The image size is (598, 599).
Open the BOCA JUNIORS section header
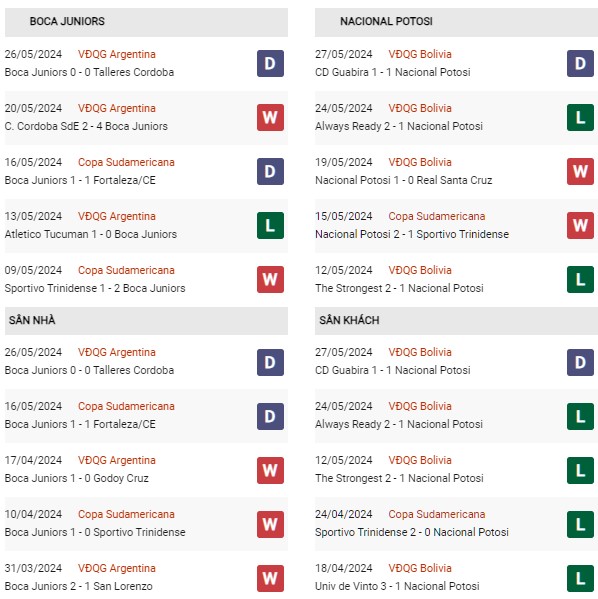[x=146, y=22]
